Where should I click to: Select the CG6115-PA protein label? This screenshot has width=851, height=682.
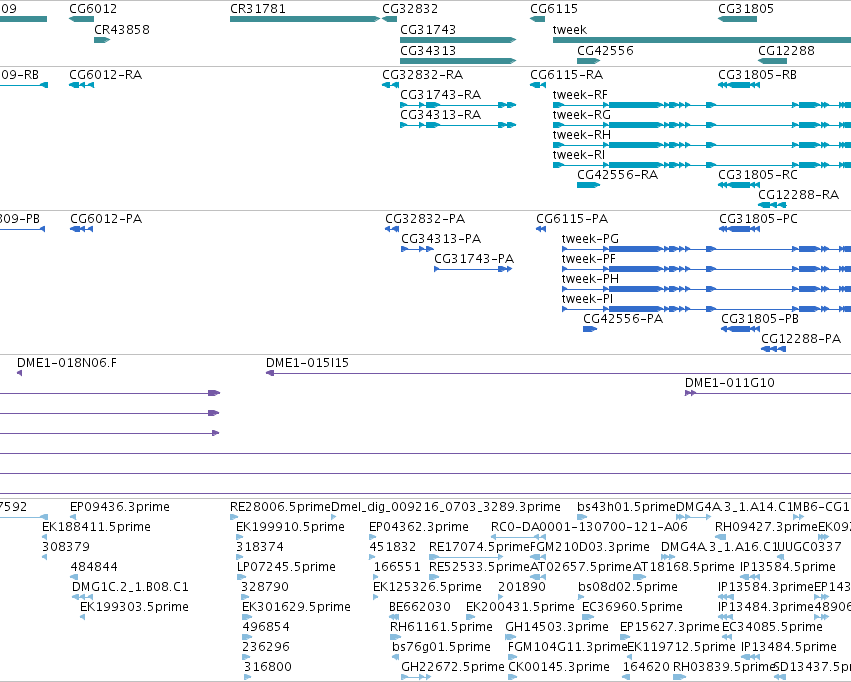click(572, 219)
